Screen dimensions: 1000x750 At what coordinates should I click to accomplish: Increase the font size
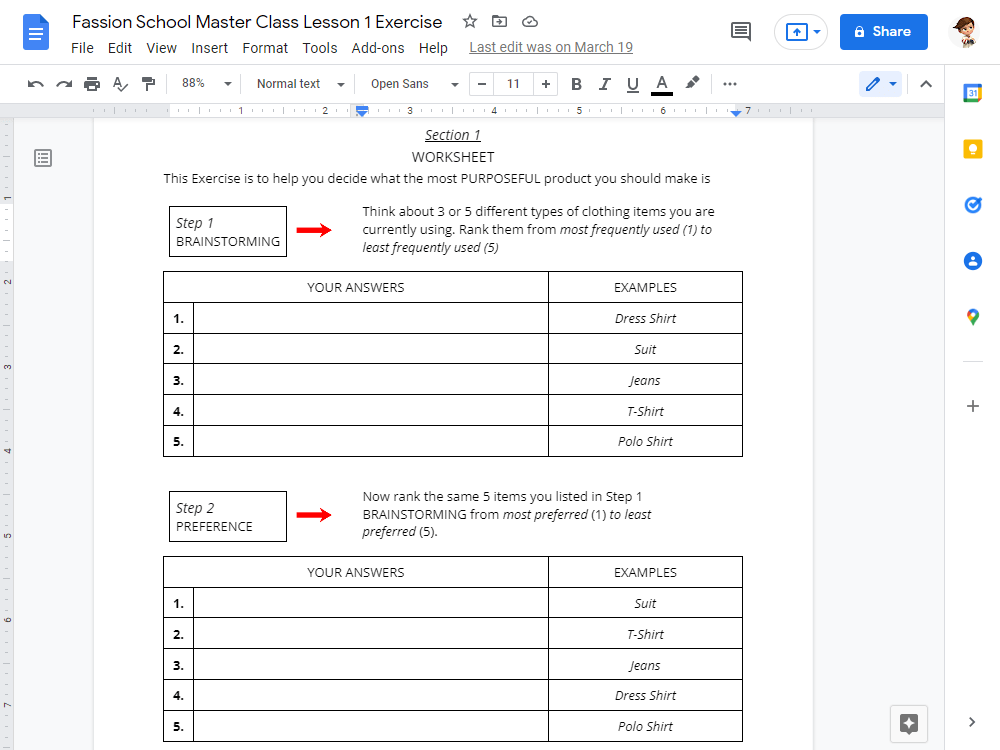tap(545, 84)
